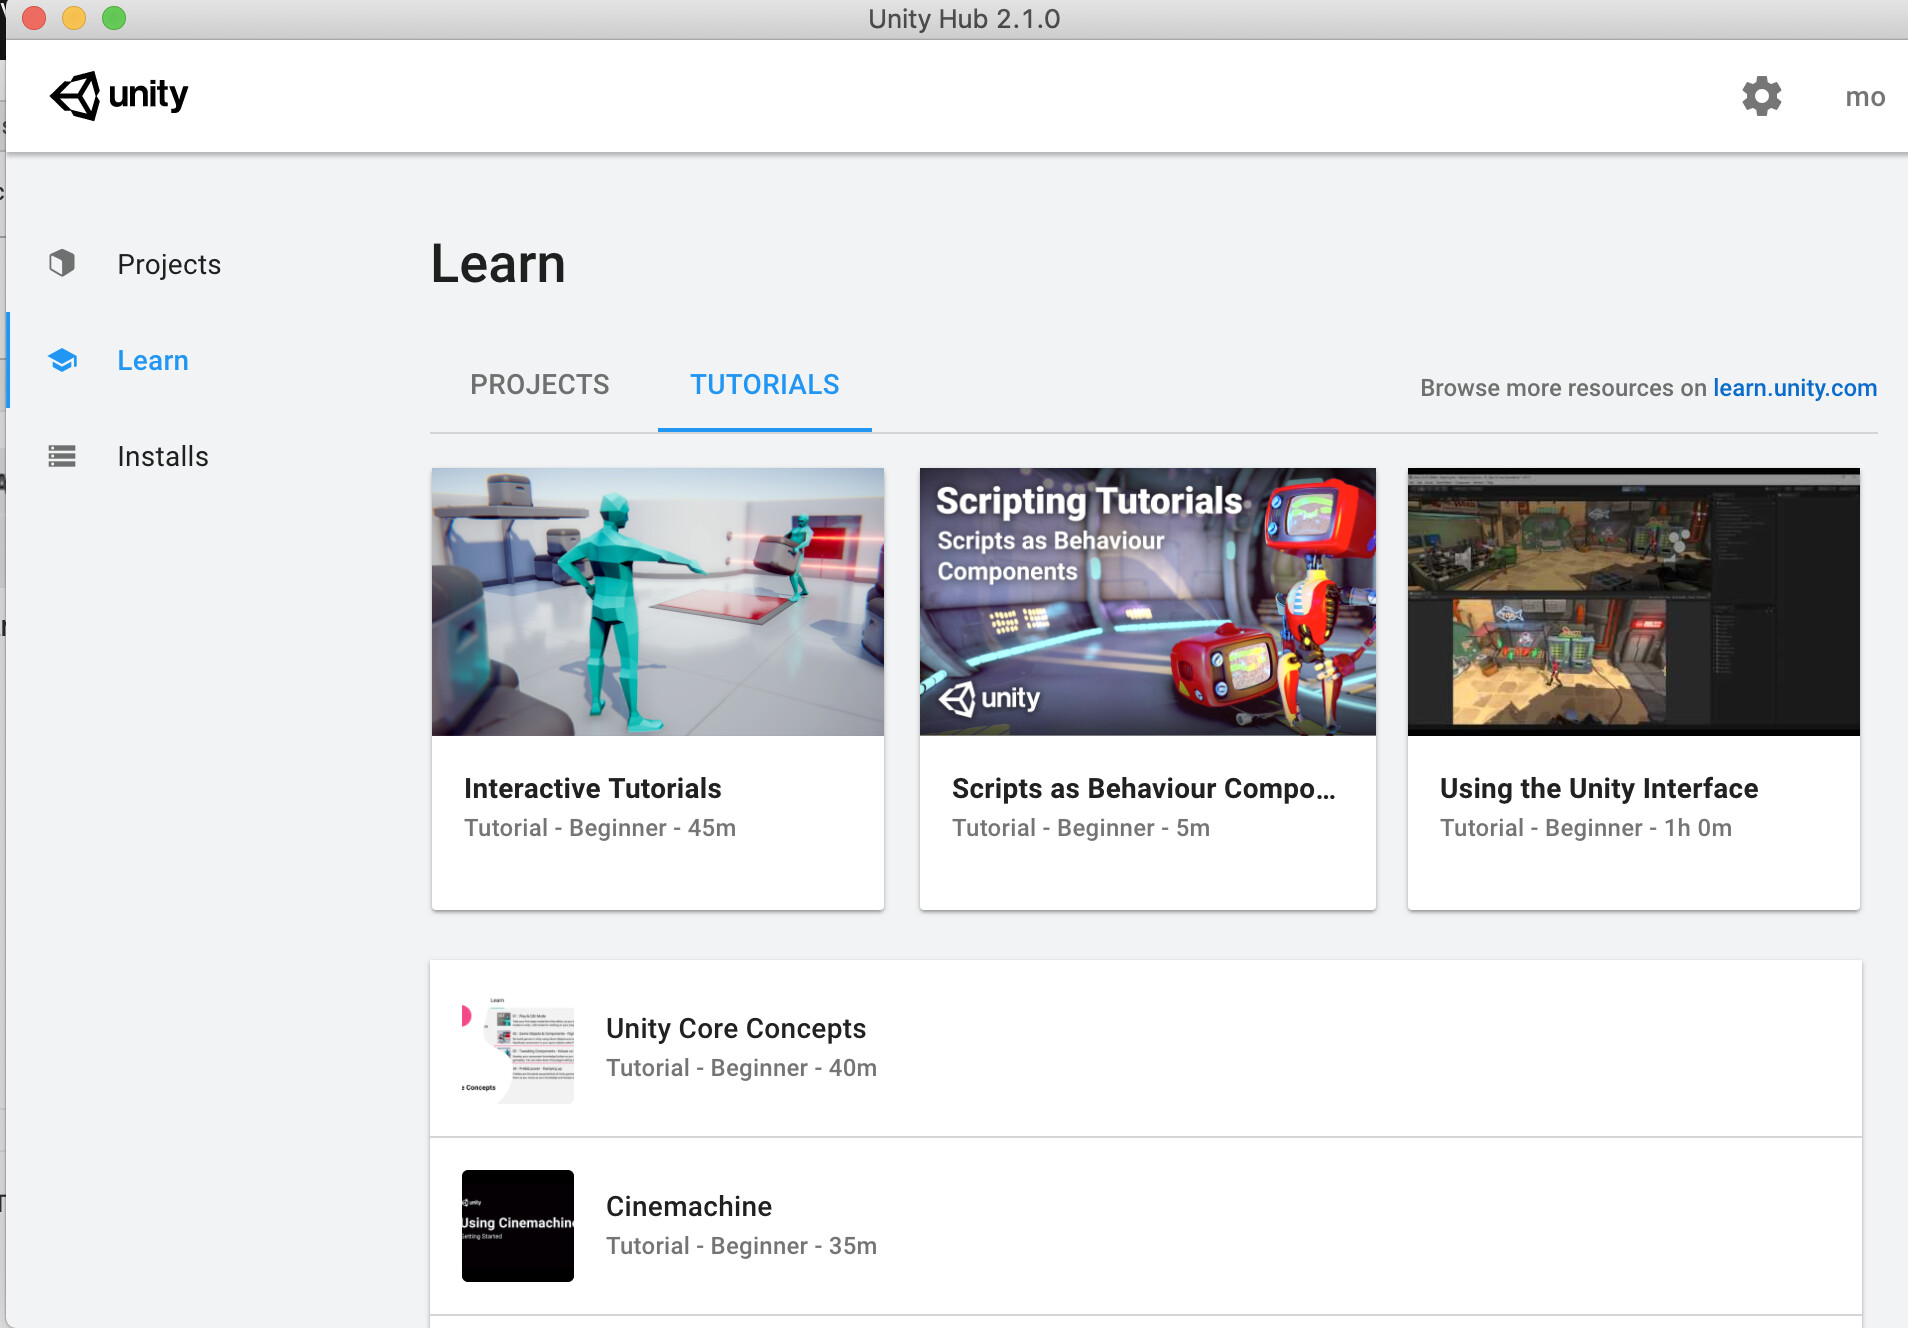Minimize the Unity Hub window
This screenshot has width=1908, height=1328.
coord(74,18)
